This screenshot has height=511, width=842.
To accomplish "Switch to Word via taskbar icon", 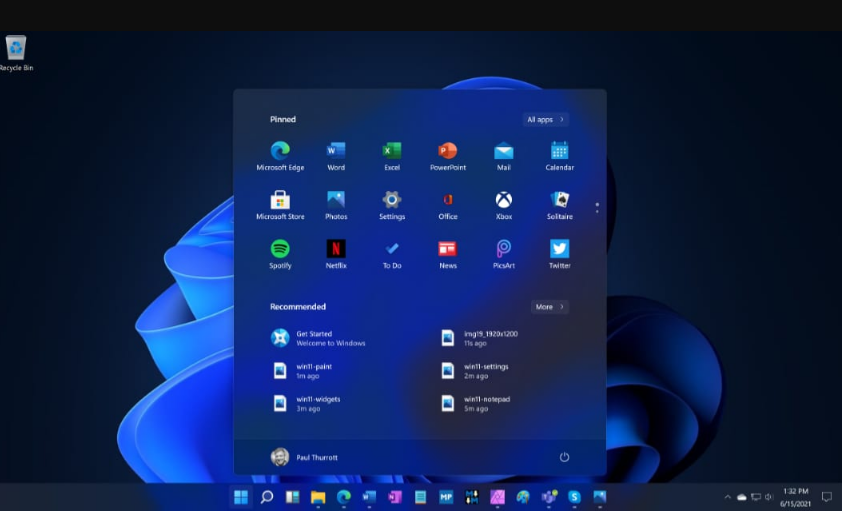I will pyautogui.click(x=369, y=497).
